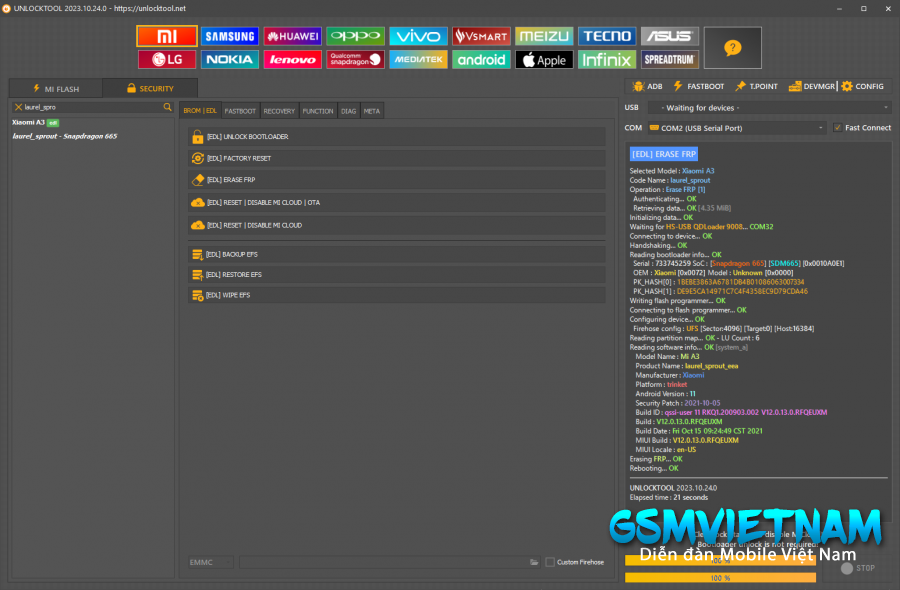Screen dimensions: 900x590
Task: Expand the USB Waiting for devices dropdown
Action: [769, 107]
